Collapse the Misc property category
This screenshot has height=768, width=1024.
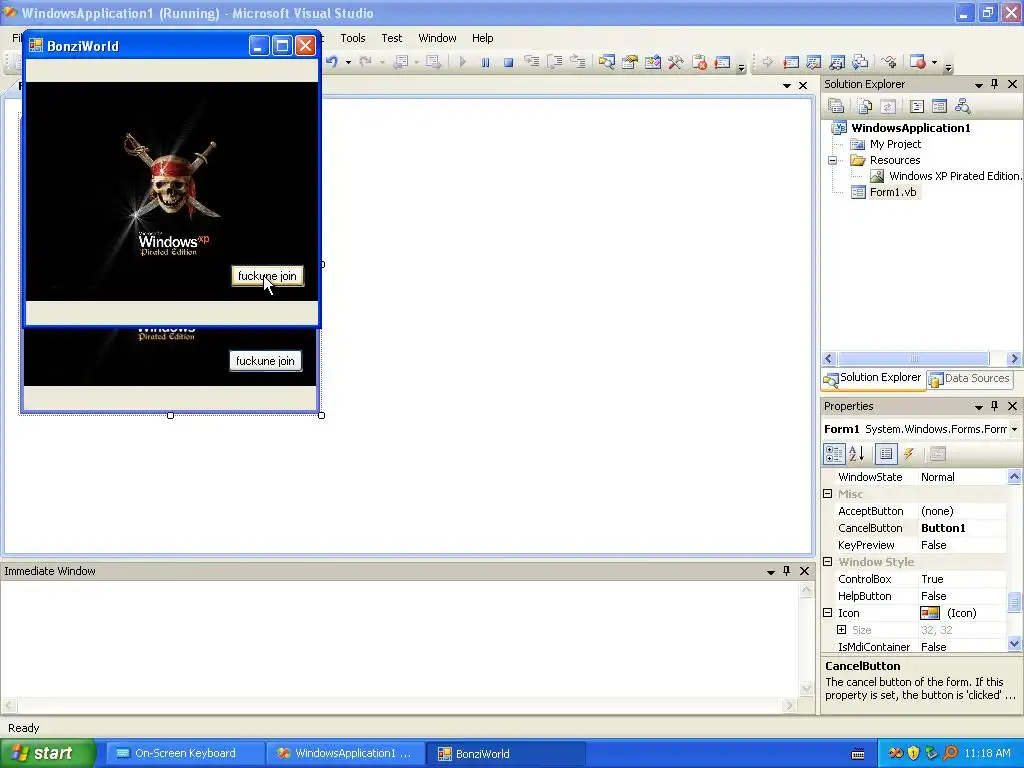827,494
